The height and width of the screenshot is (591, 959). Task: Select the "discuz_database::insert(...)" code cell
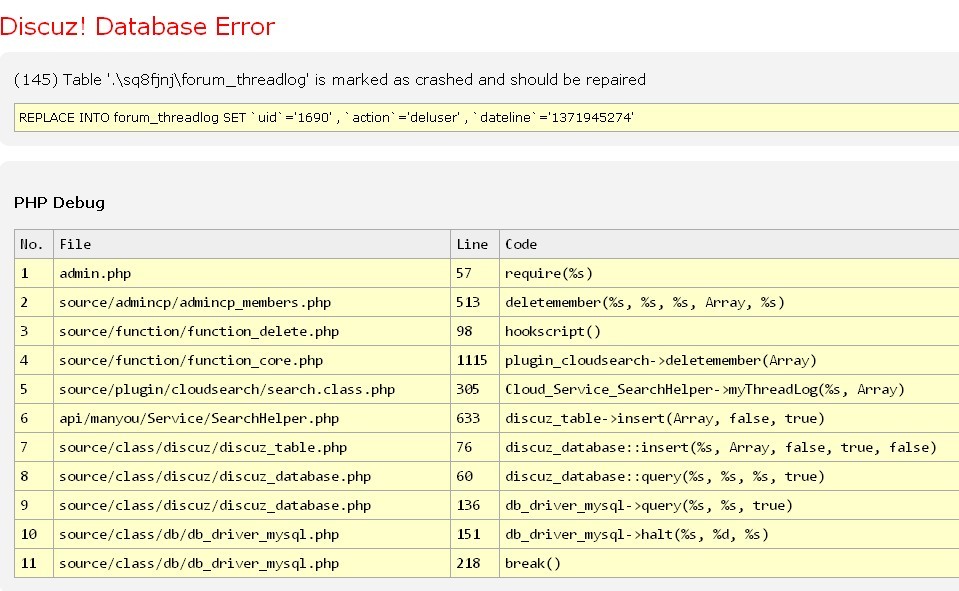coord(729,447)
